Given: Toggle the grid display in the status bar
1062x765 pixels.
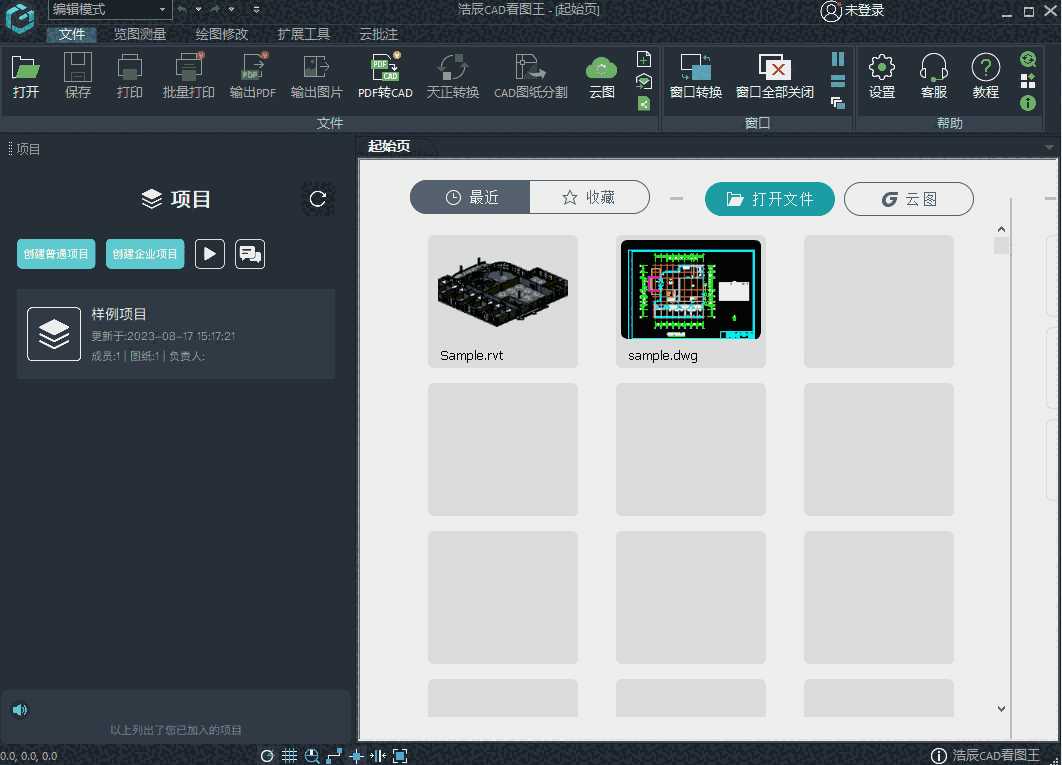Looking at the screenshot, I should [x=289, y=755].
